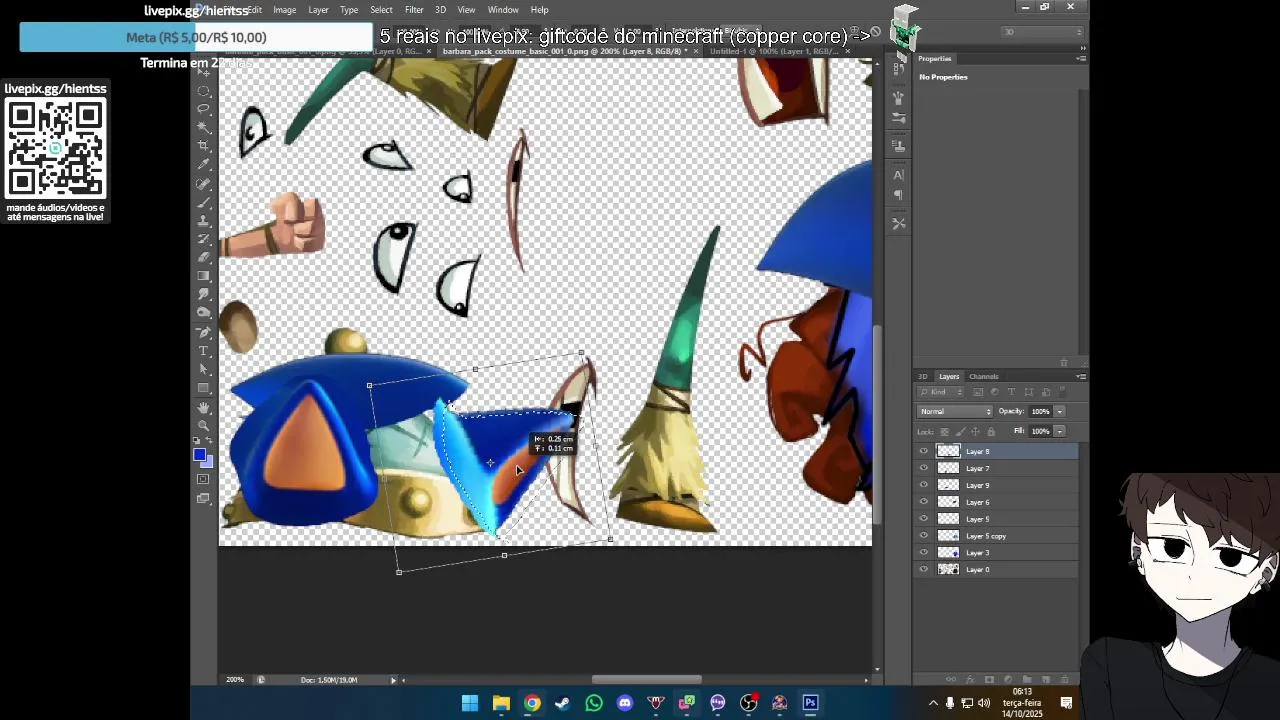1280x720 pixels.
Task: Hide Layer 3 visibility eye
Action: pos(924,552)
